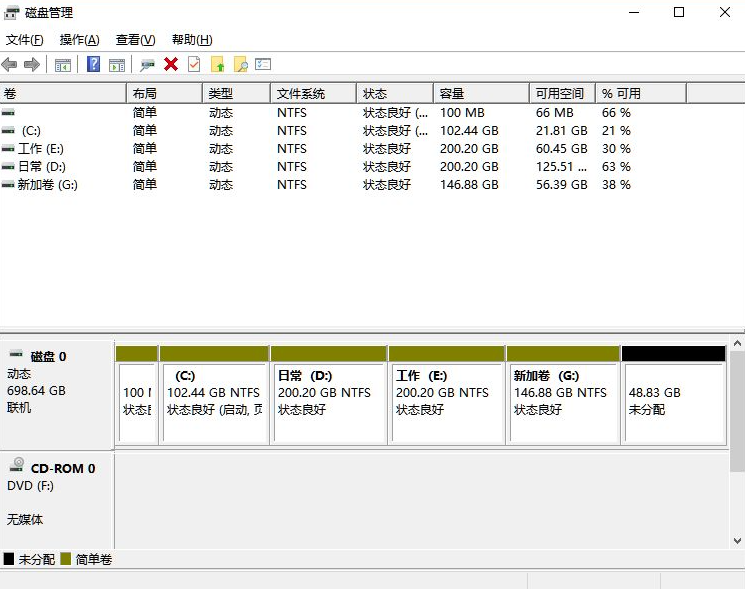Click the folder with magnifier search icon
Image resolution: width=745 pixels, height=589 pixels.
pos(240,65)
